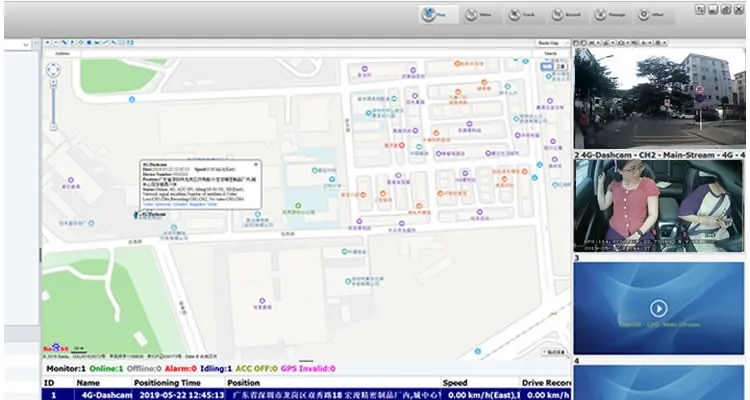
Task: Select the front road camera video pane
Action: click(658, 98)
